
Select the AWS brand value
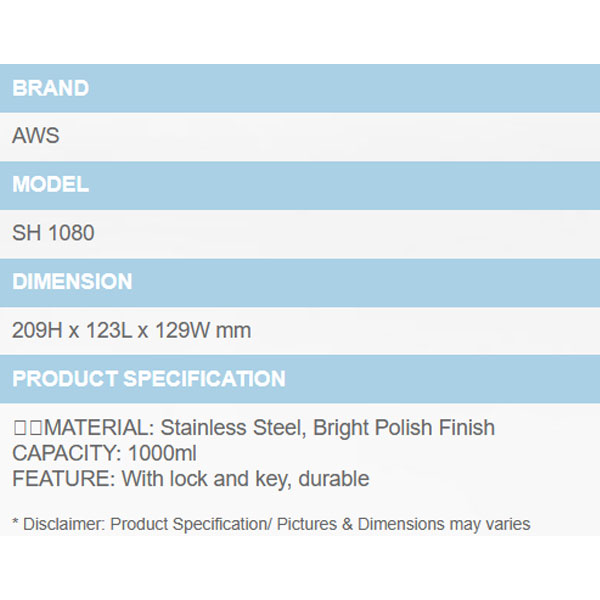click(36, 137)
